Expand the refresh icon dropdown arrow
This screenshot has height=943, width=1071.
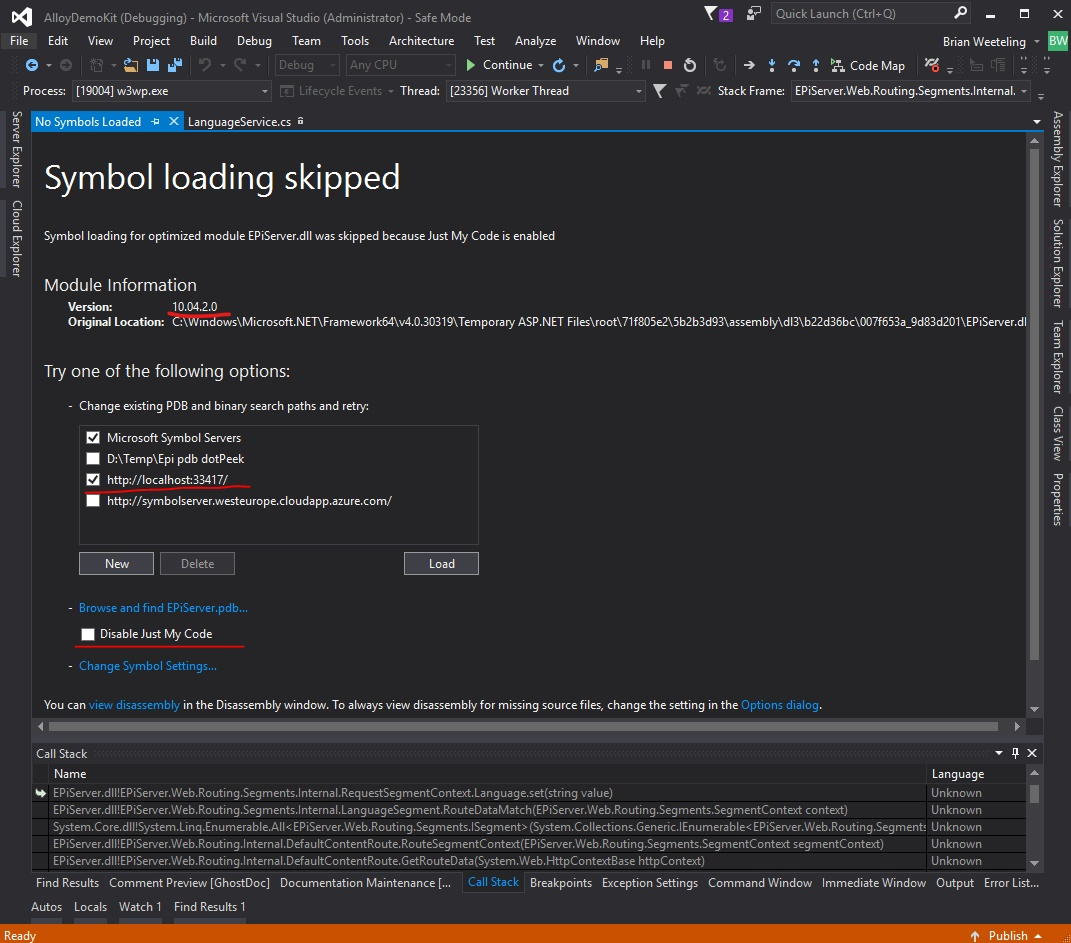576,66
